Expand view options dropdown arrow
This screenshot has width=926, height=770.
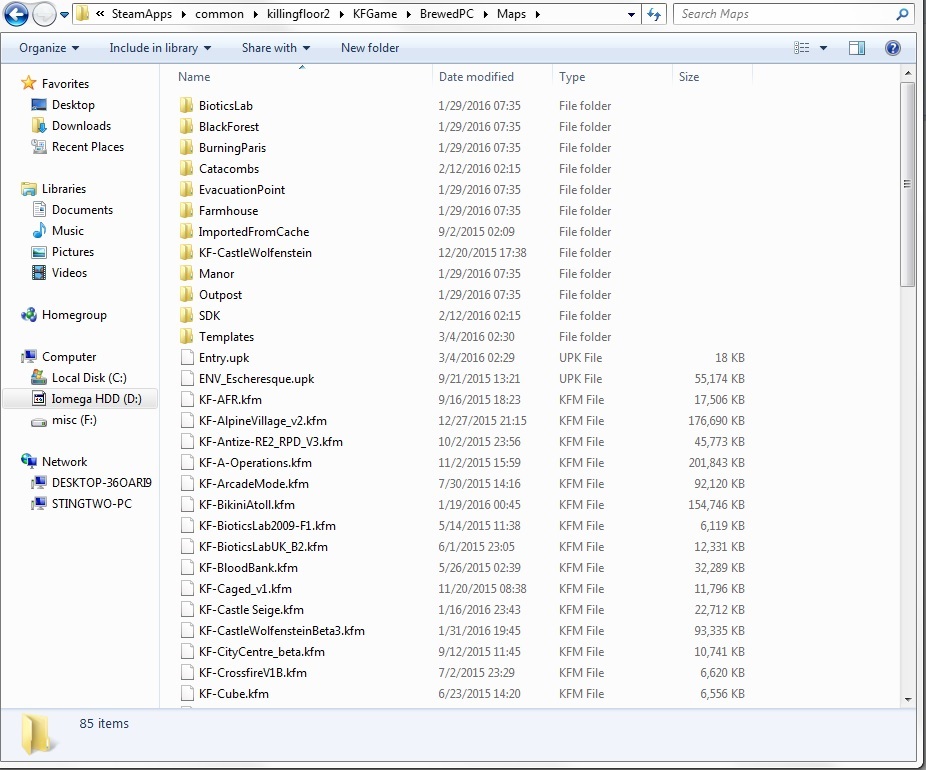tap(824, 48)
